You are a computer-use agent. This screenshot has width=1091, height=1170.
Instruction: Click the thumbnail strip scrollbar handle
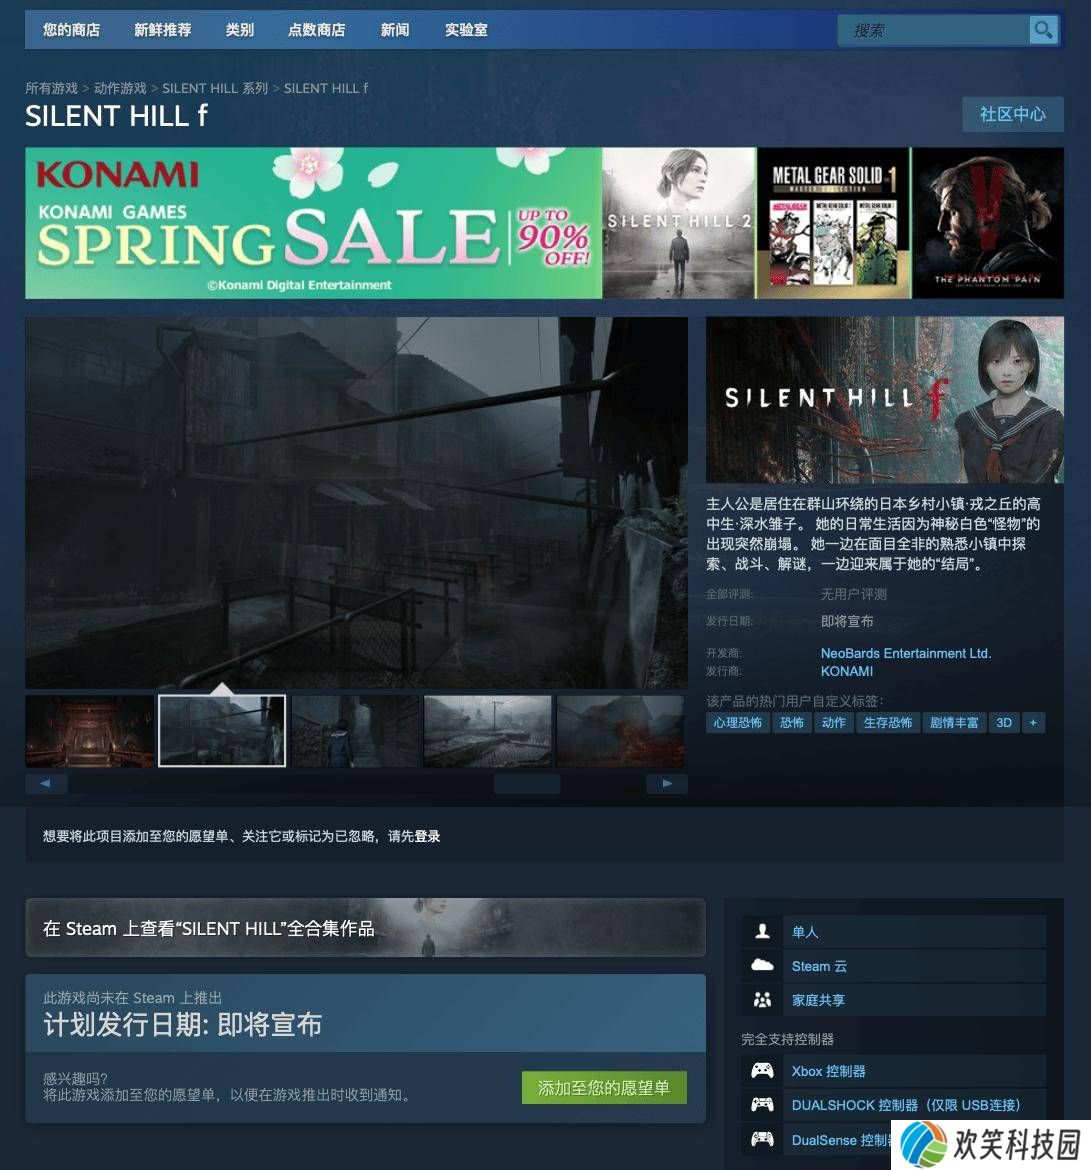pyautogui.click(x=527, y=783)
